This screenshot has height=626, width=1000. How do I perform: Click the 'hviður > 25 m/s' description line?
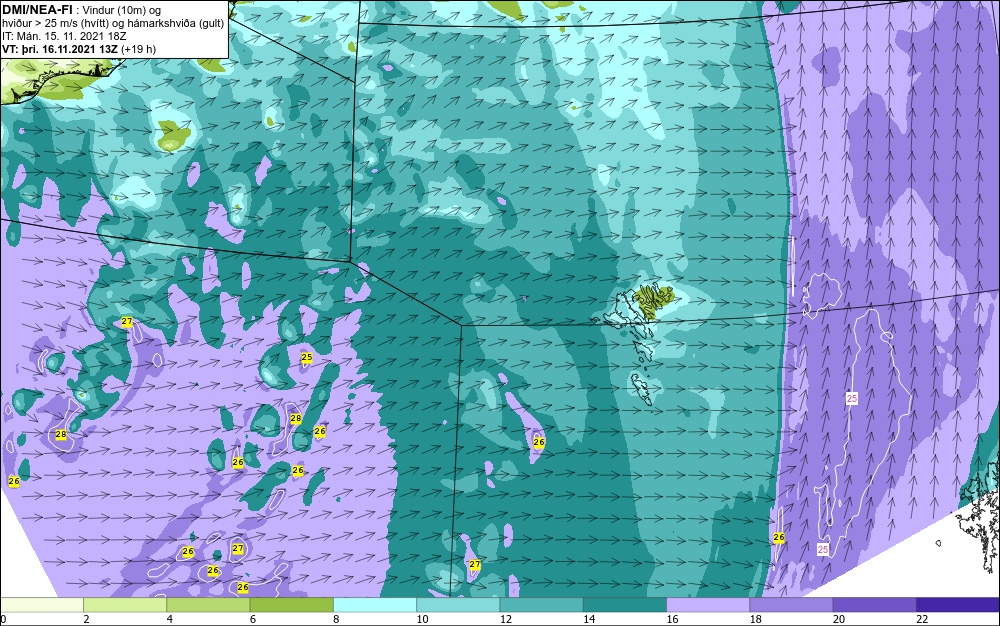[113, 23]
